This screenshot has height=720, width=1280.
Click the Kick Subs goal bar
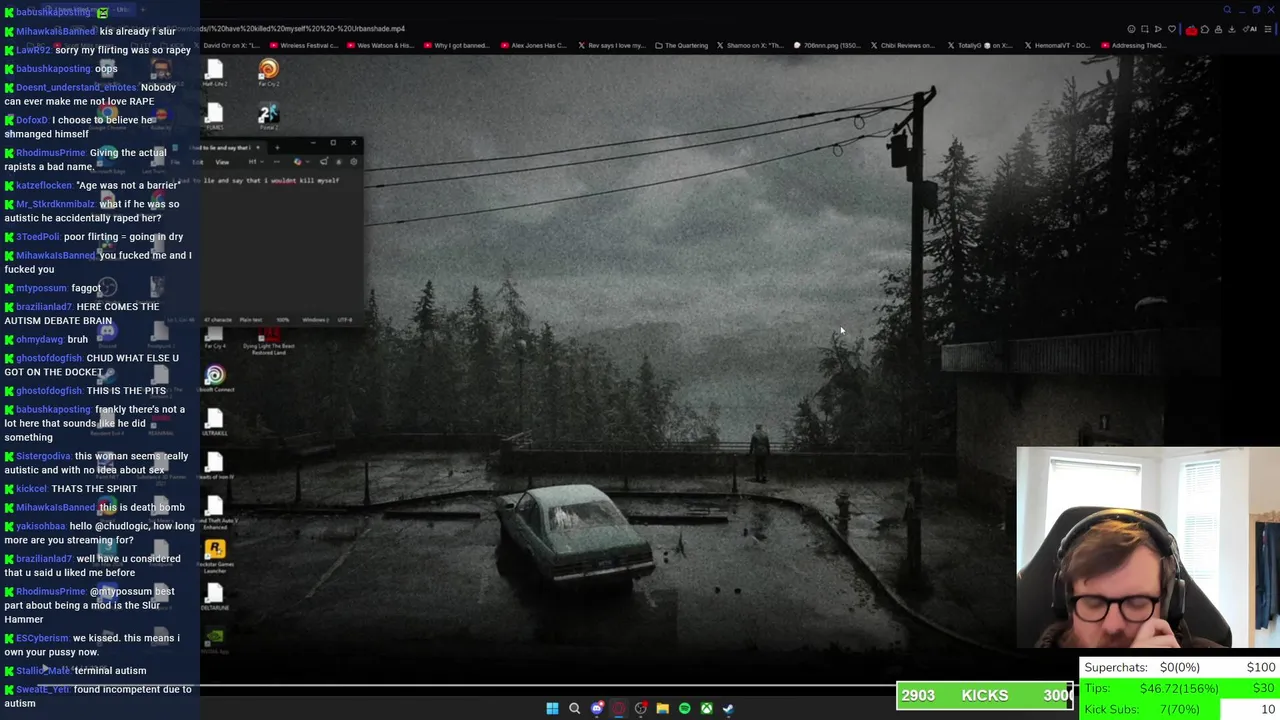(x=1180, y=709)
